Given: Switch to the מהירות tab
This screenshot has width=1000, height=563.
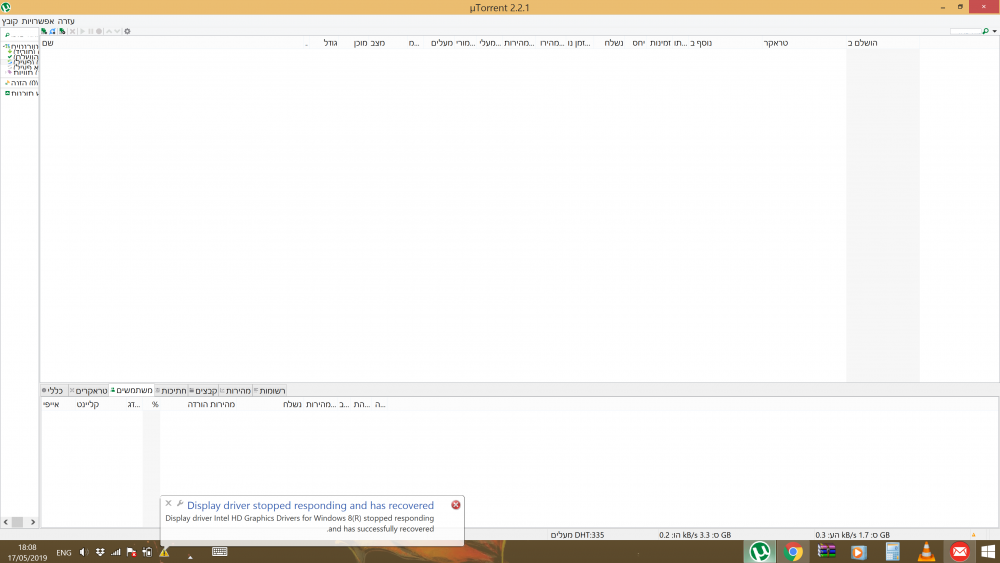Looking at the screenshot, I should click(236, 391).
